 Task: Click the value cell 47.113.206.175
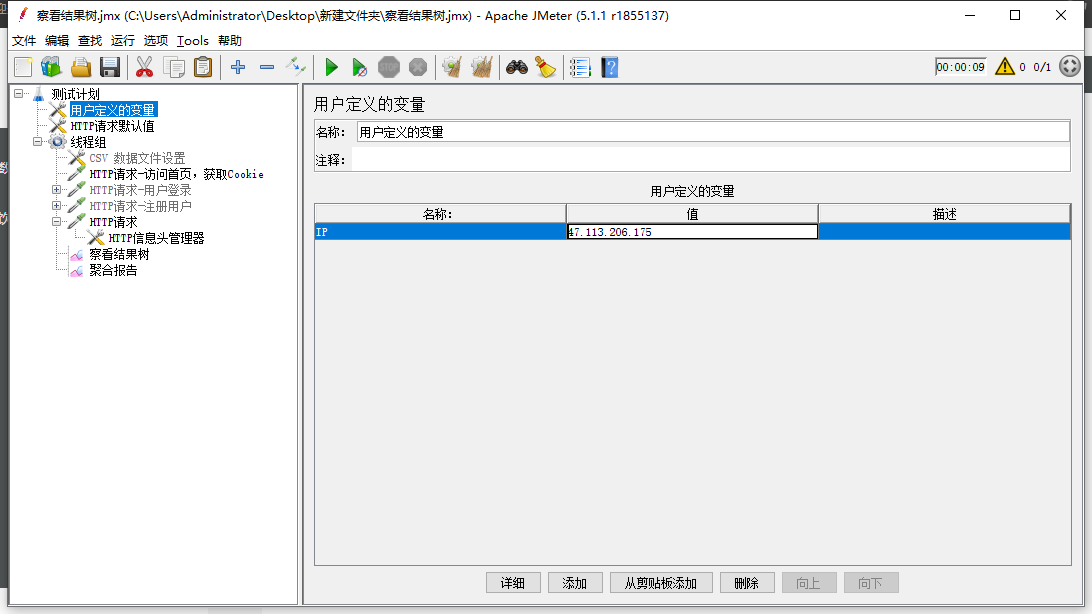coord(692,232)
